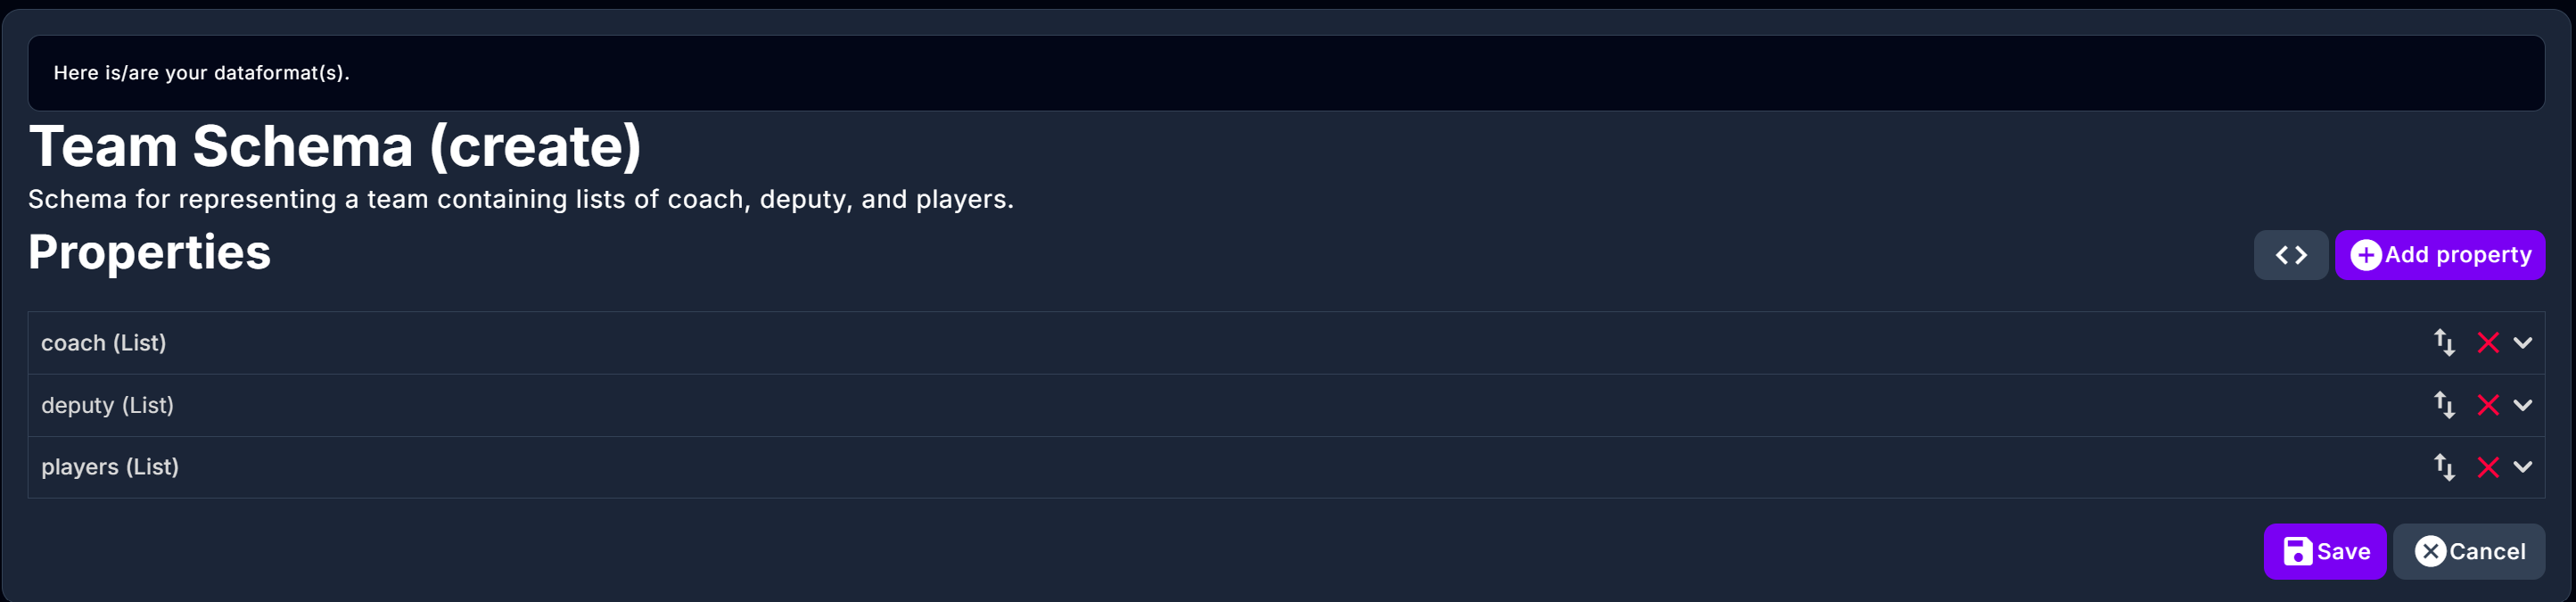Delete the deputy property with red X
Image resolution: width=2576 pixels, height=602 pixels.
coord(2488,405)
